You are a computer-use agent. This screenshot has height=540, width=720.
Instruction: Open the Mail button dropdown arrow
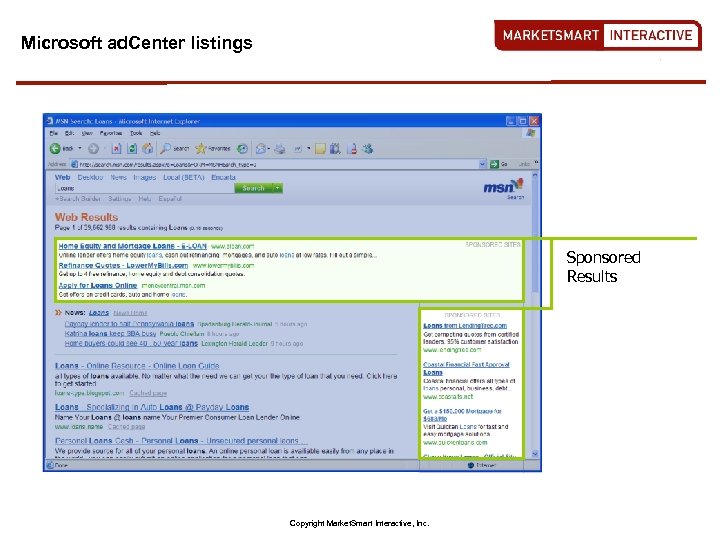point(269,148)
